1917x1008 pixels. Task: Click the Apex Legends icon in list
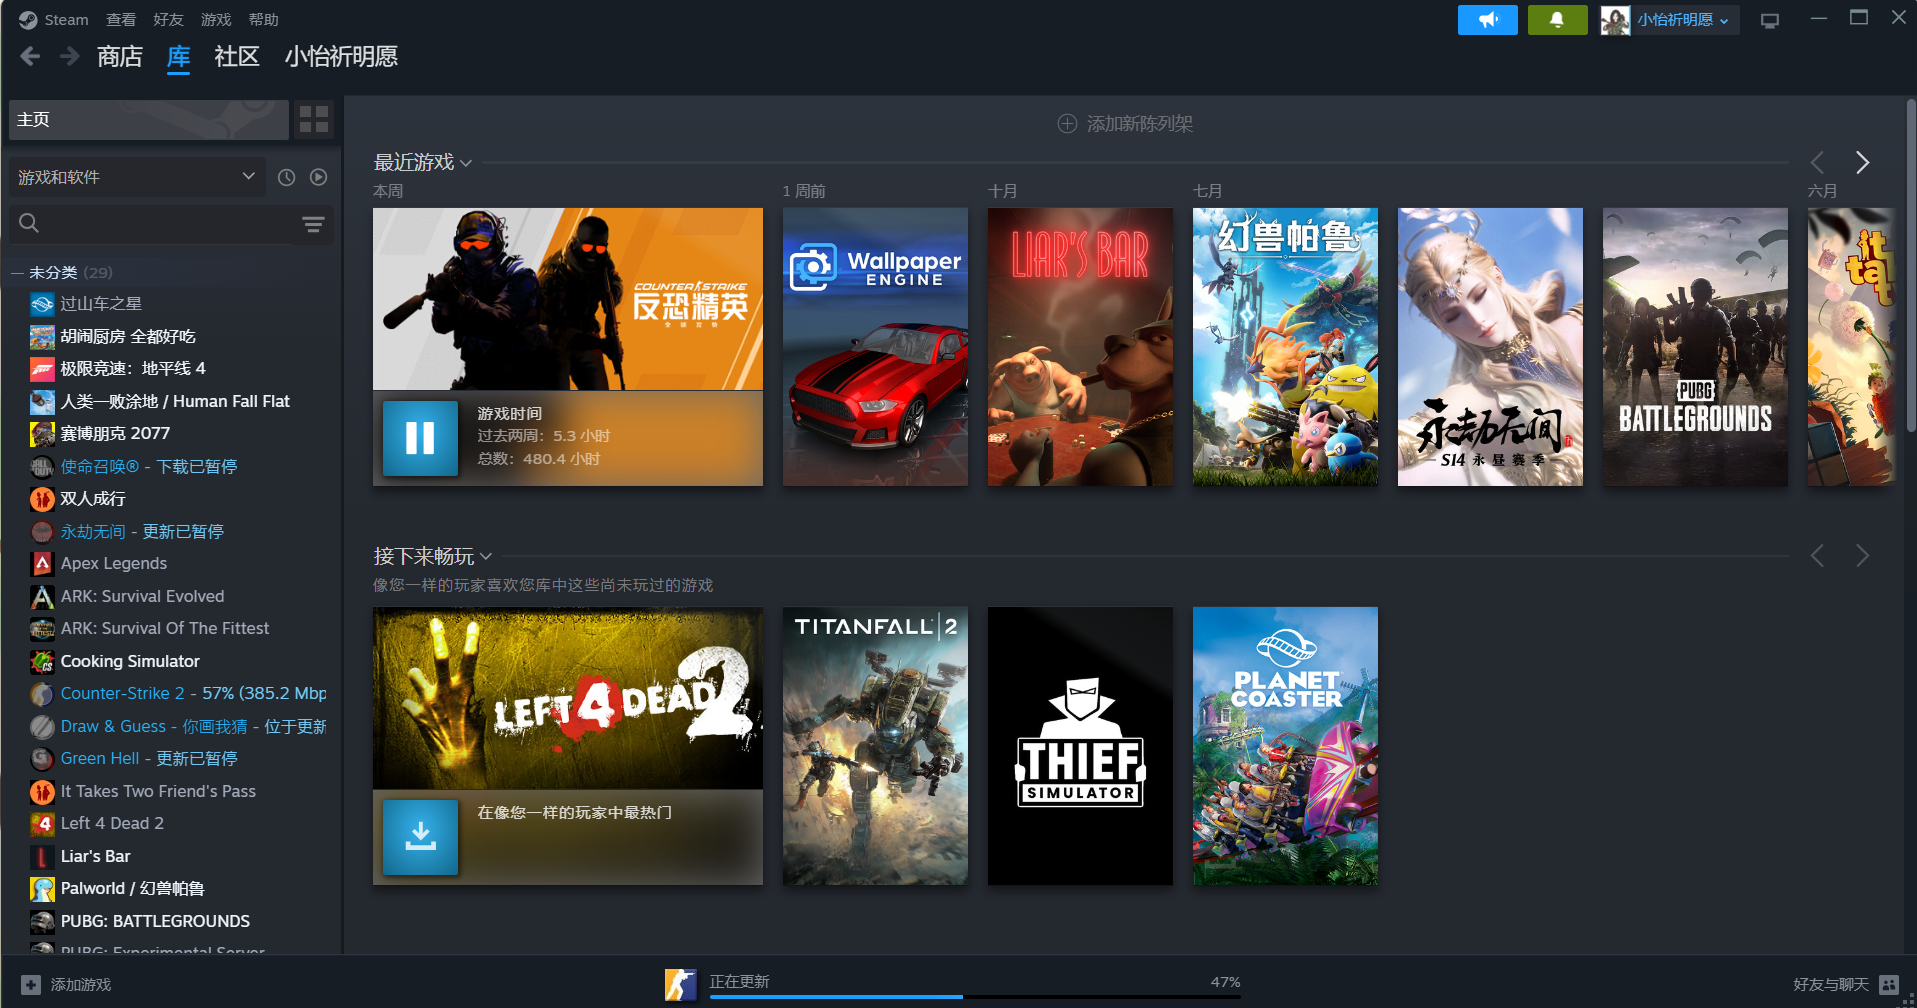pyautogui.click(x=42, y=564)
